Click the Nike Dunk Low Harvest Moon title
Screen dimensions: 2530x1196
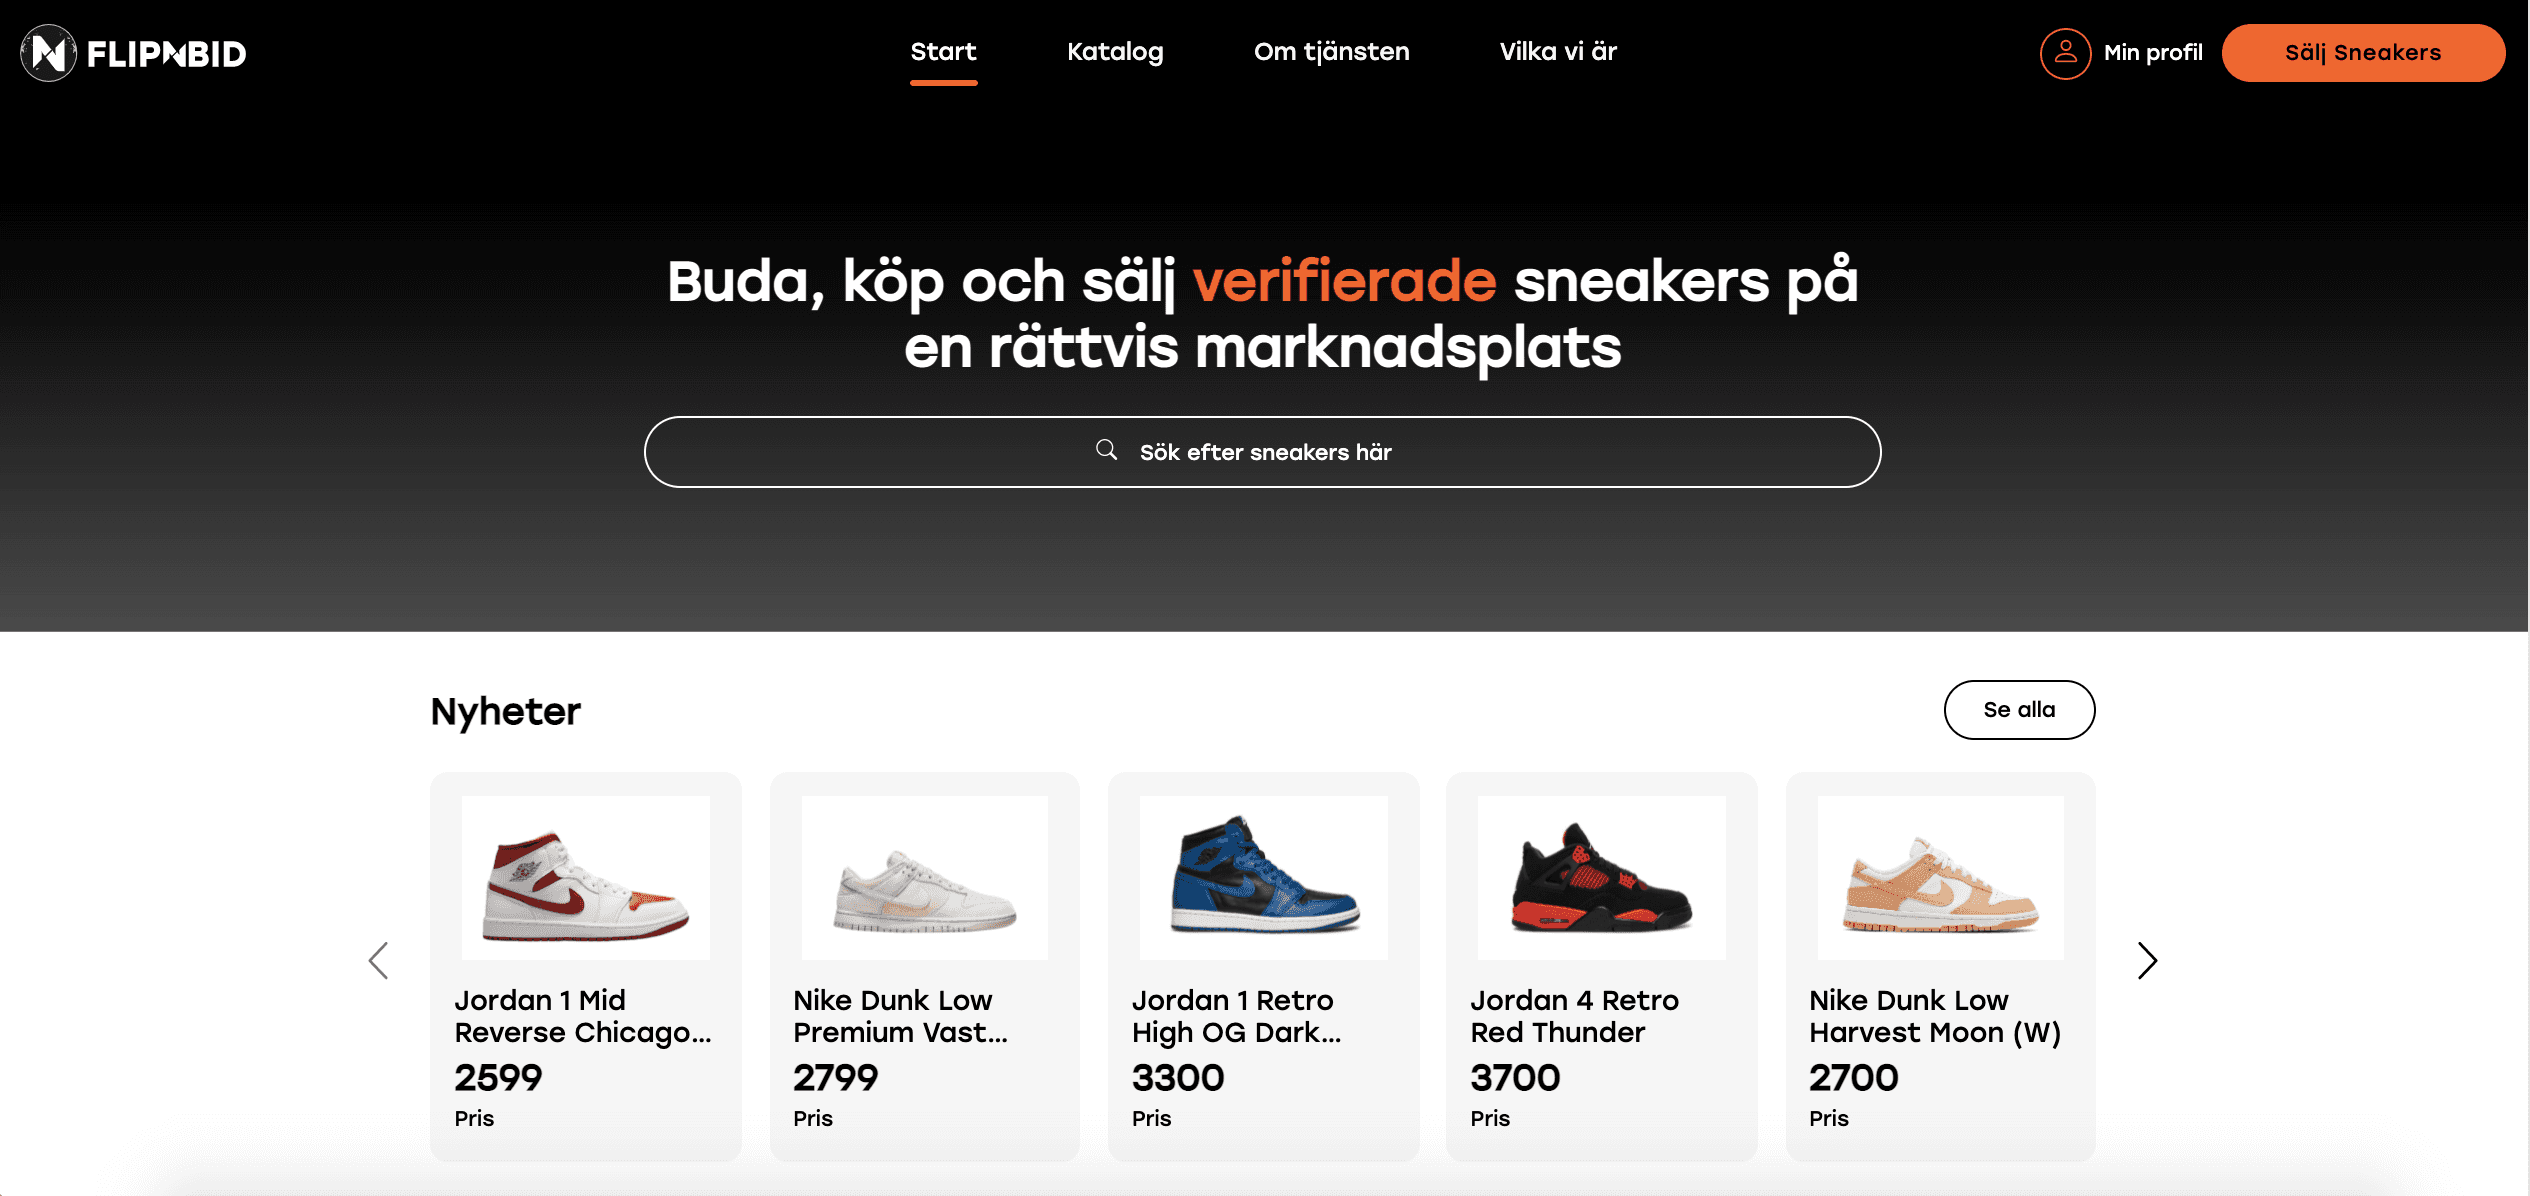click(x=1935, y=1016)
